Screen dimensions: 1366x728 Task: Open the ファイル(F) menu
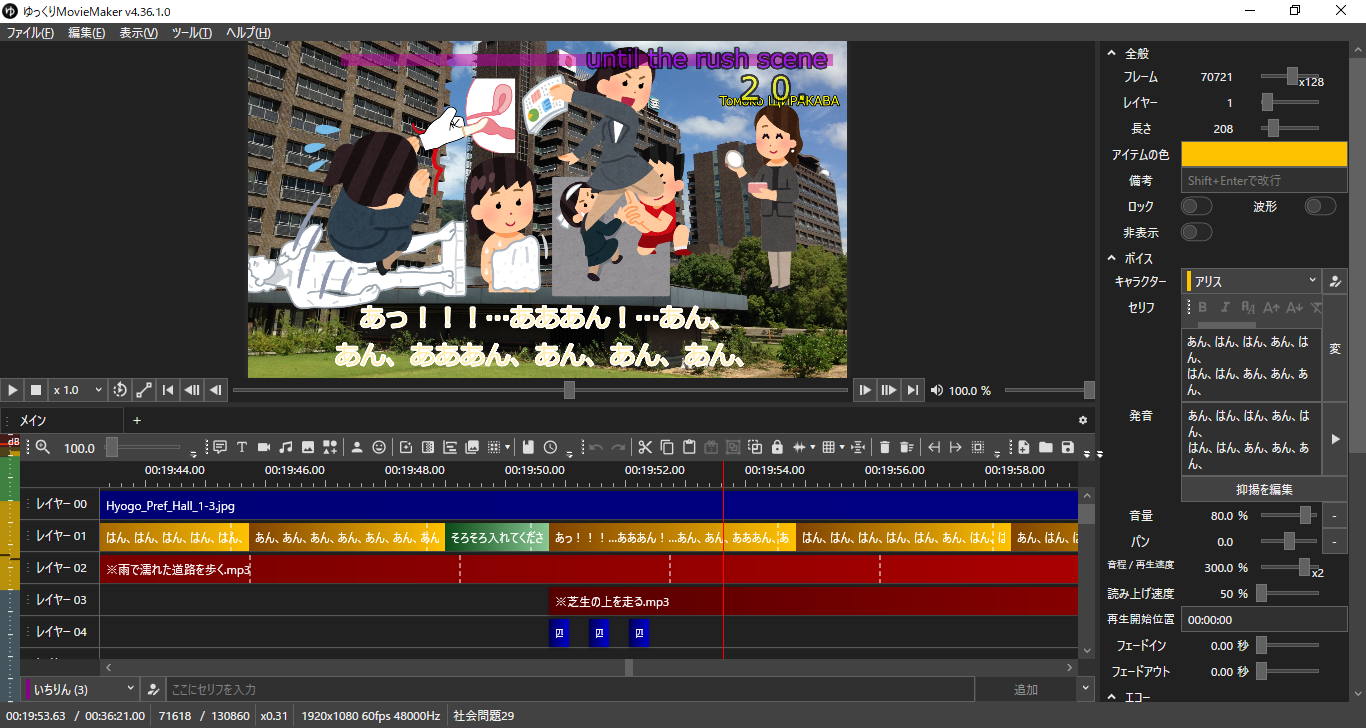[x=30, y=33]
